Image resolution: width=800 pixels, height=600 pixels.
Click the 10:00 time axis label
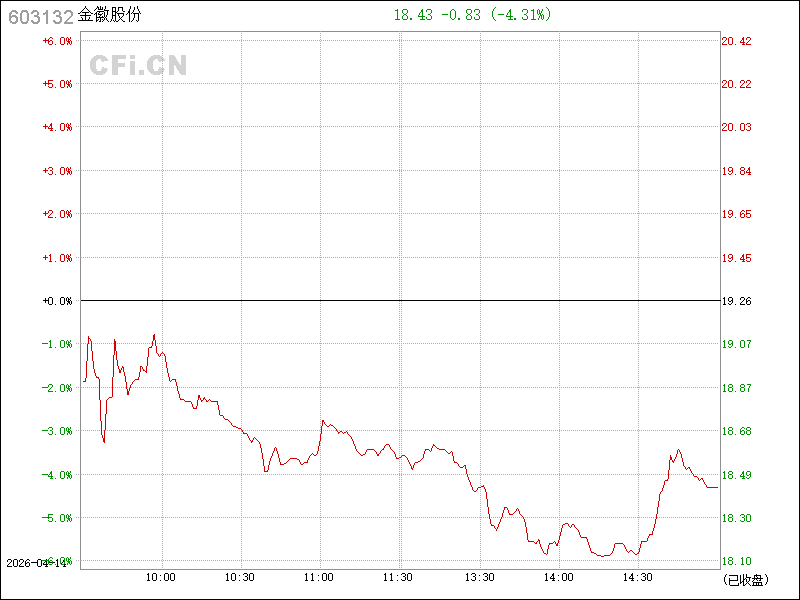(x=161, y=577)
